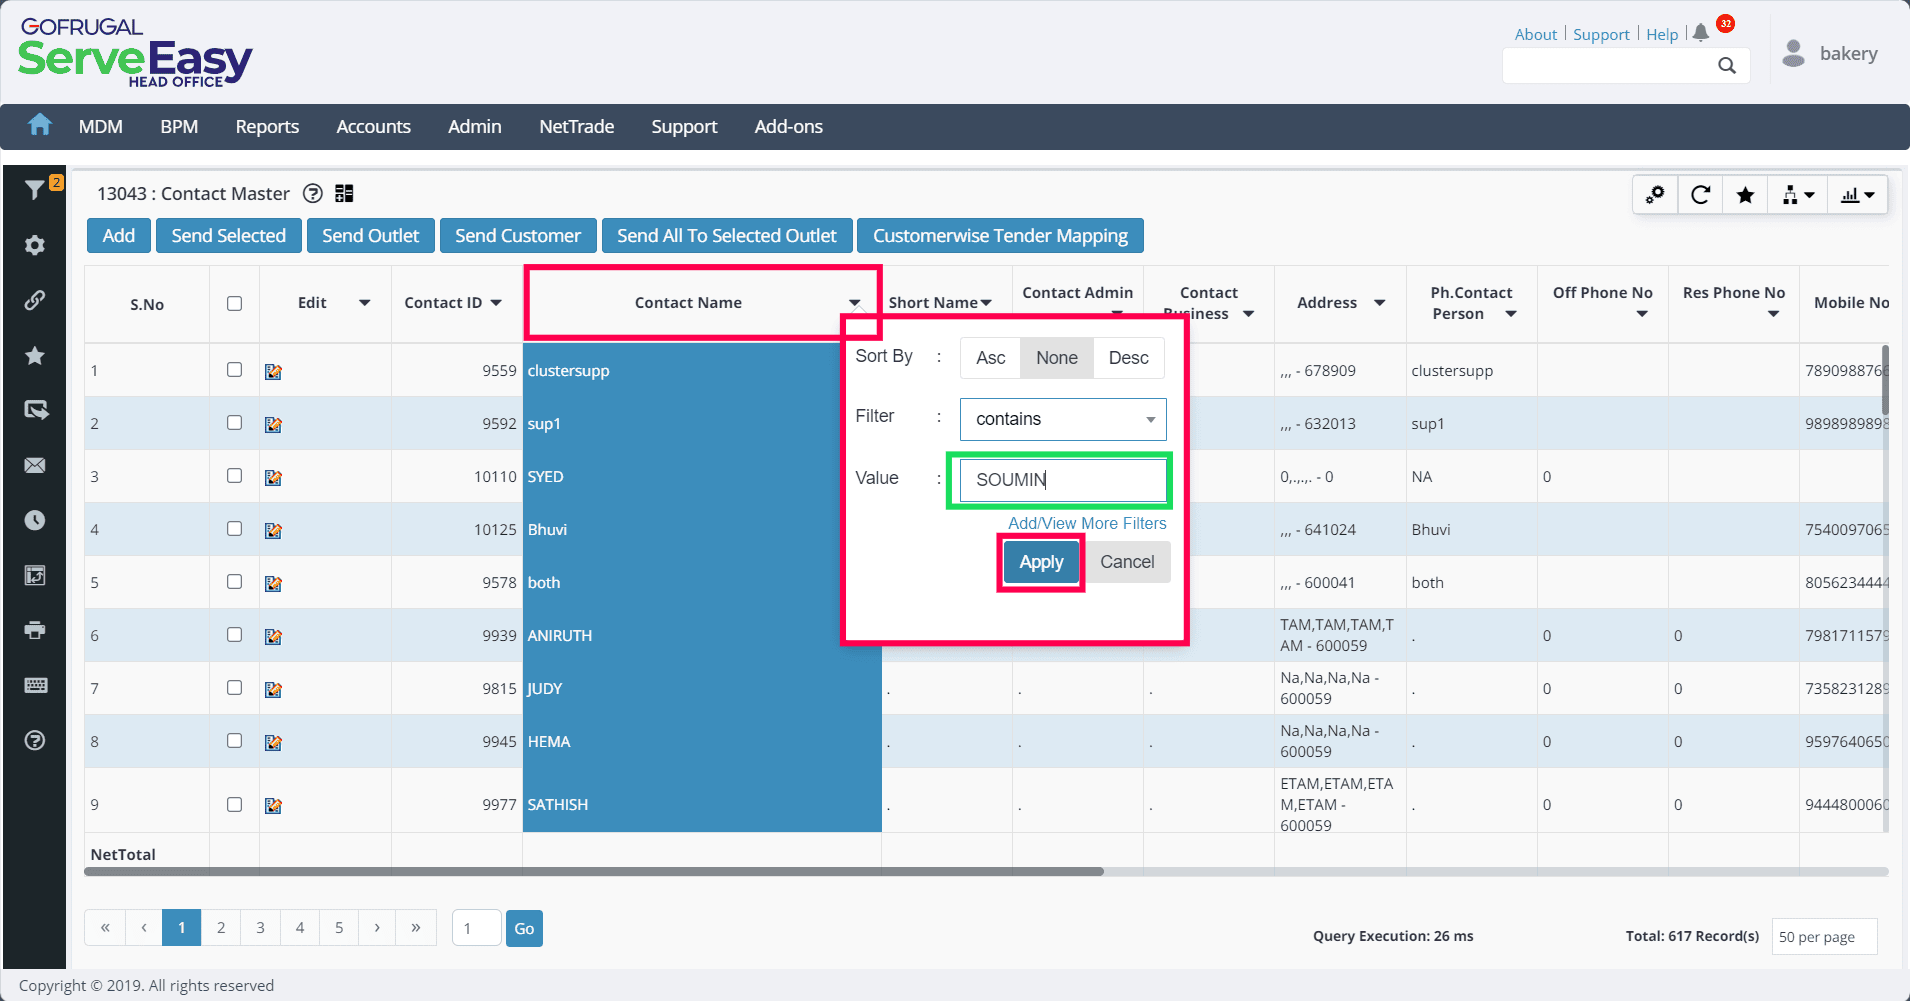Screen dimensions: 1910x1001
Task: Cancel the filter popup
Action: 1127,562
